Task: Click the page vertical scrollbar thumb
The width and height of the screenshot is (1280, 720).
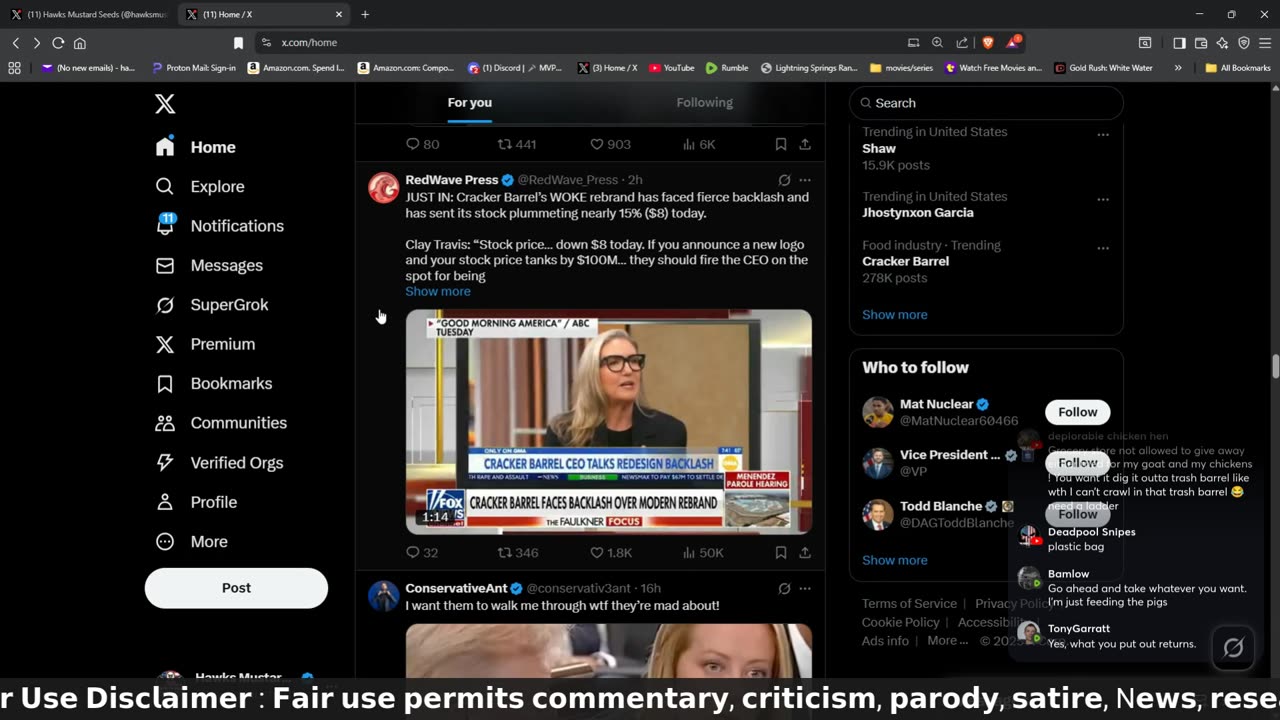Action: (1275, 366)
